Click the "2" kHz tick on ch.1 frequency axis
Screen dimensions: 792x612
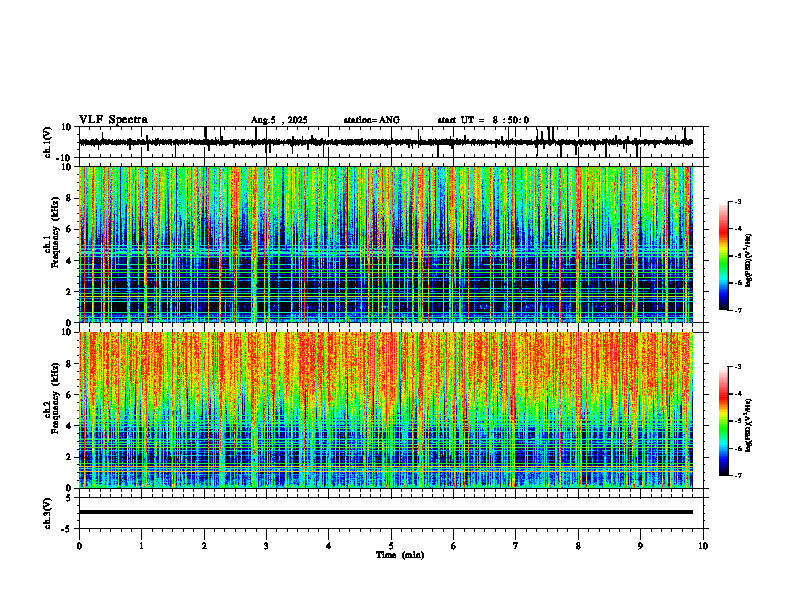[70, 292]
